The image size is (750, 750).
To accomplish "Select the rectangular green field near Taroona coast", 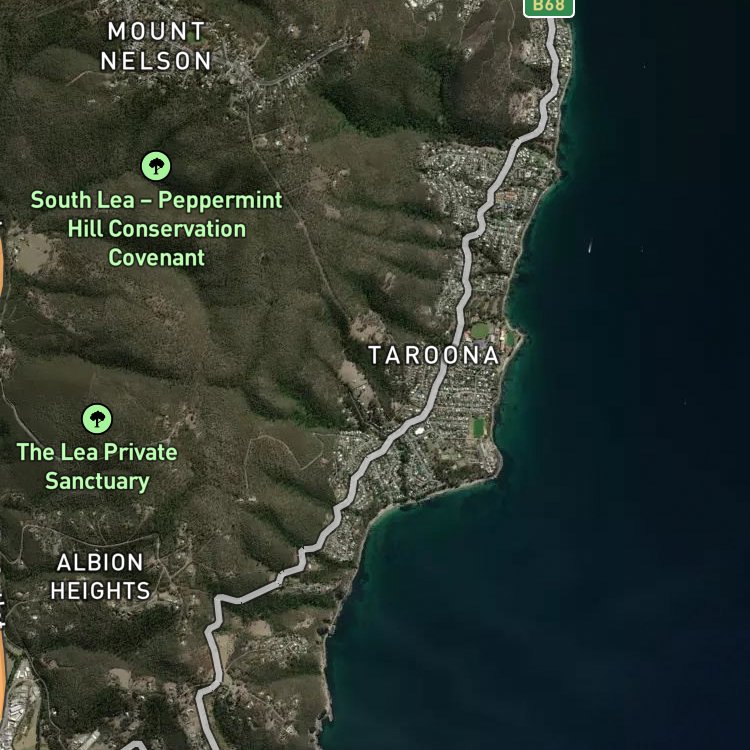I will tap(478, 427).
